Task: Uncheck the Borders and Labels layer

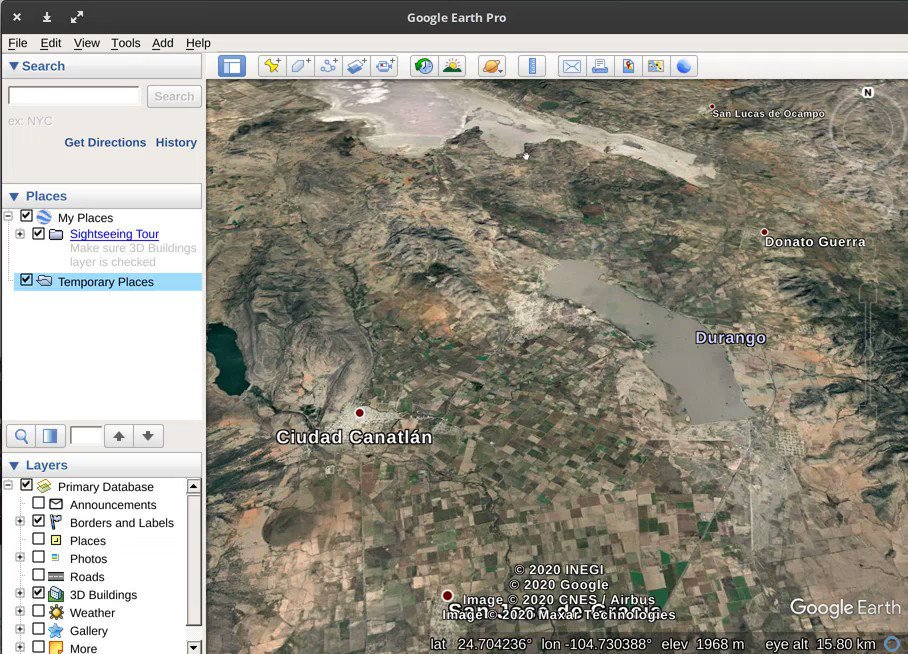Action: (x=39, y=521)
